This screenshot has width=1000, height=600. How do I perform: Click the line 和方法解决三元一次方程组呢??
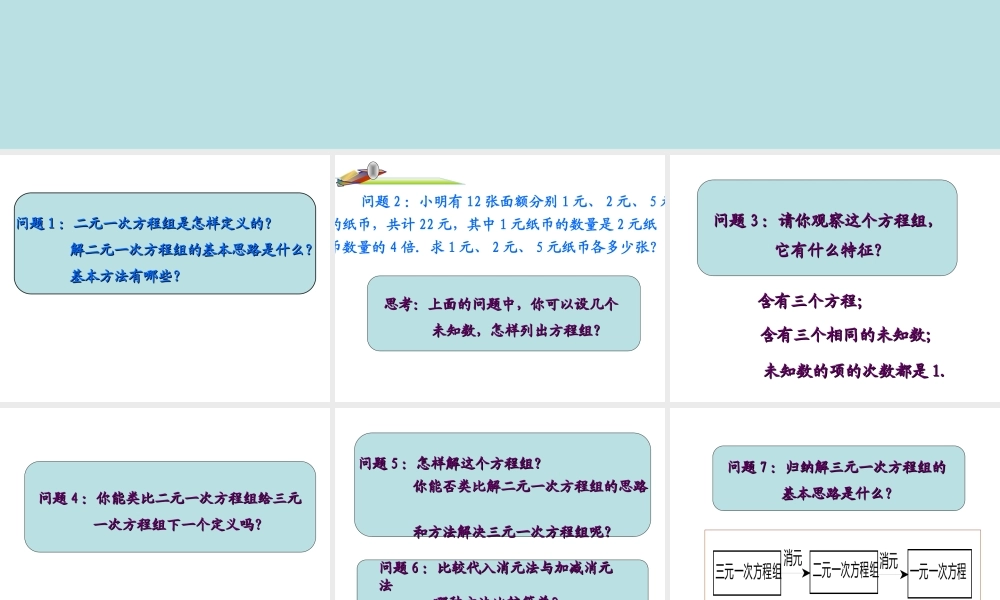pyautogui.click(x=513, y=531)
